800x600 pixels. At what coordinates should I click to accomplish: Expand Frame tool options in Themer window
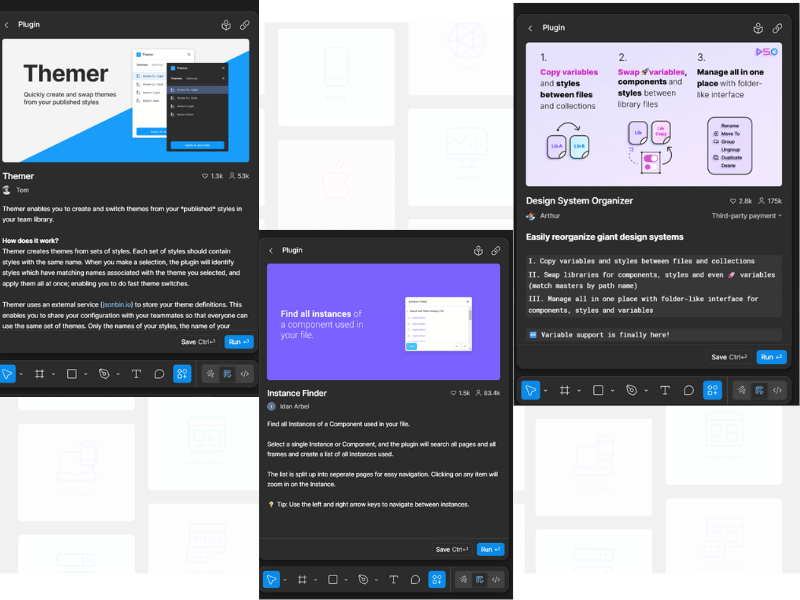[53, 374]
